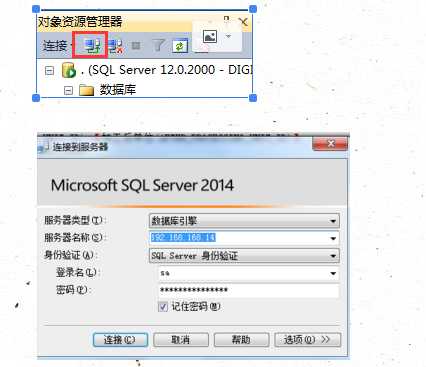Click the Filter funnel icon
The image size is (426, 367).
coord(159,45)
